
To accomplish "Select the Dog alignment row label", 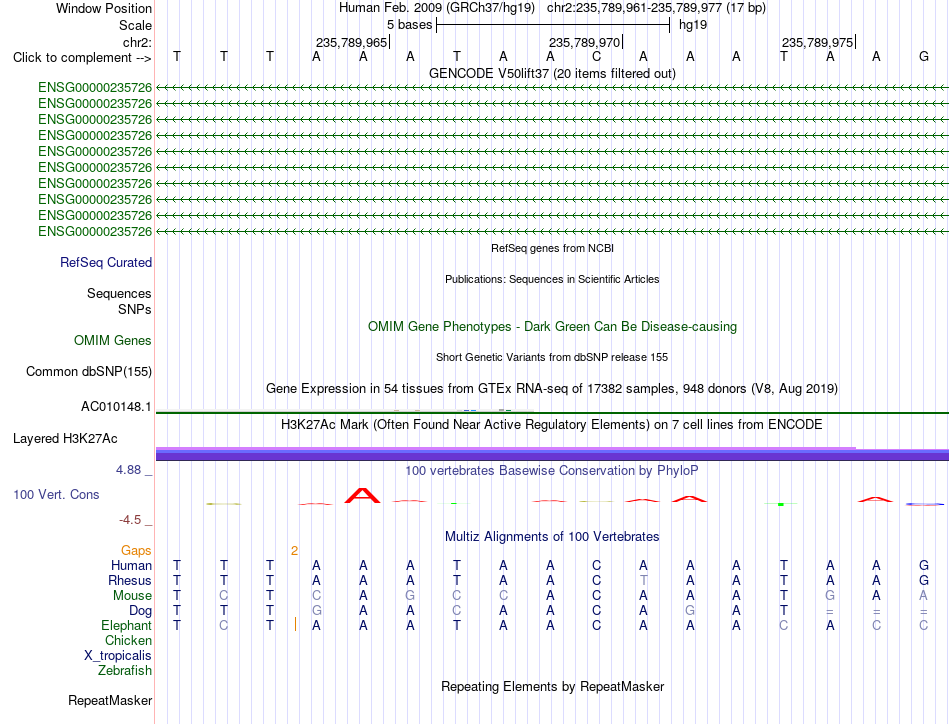I will click(140, 610).
